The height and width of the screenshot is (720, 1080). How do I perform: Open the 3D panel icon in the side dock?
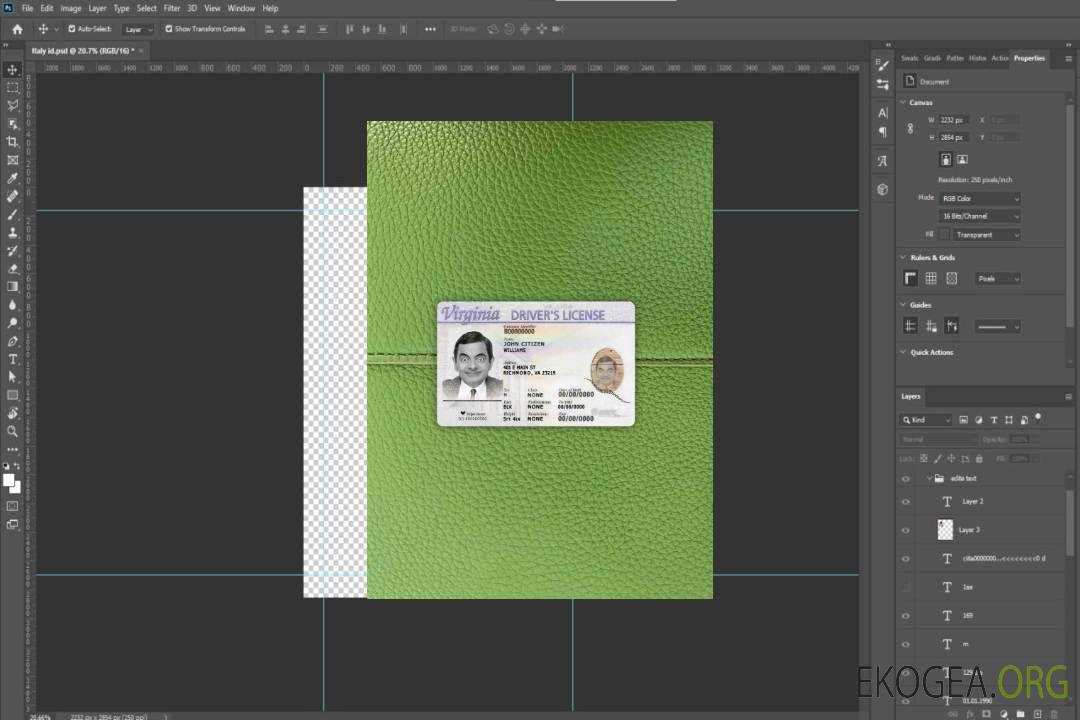(x=882, y=189)
